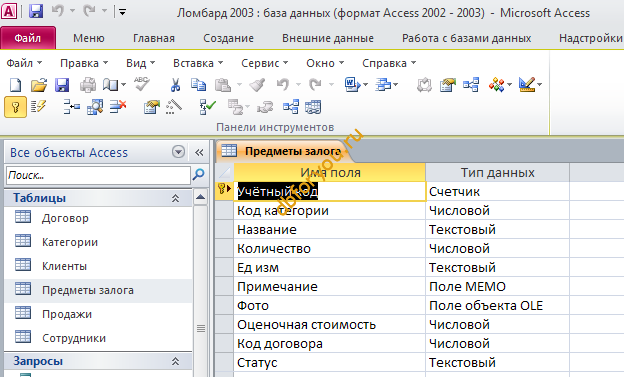Switch to the Создание ribbon tab
Image resolution: width=624 pixels, height=377 pixels.
click(228, 38)
